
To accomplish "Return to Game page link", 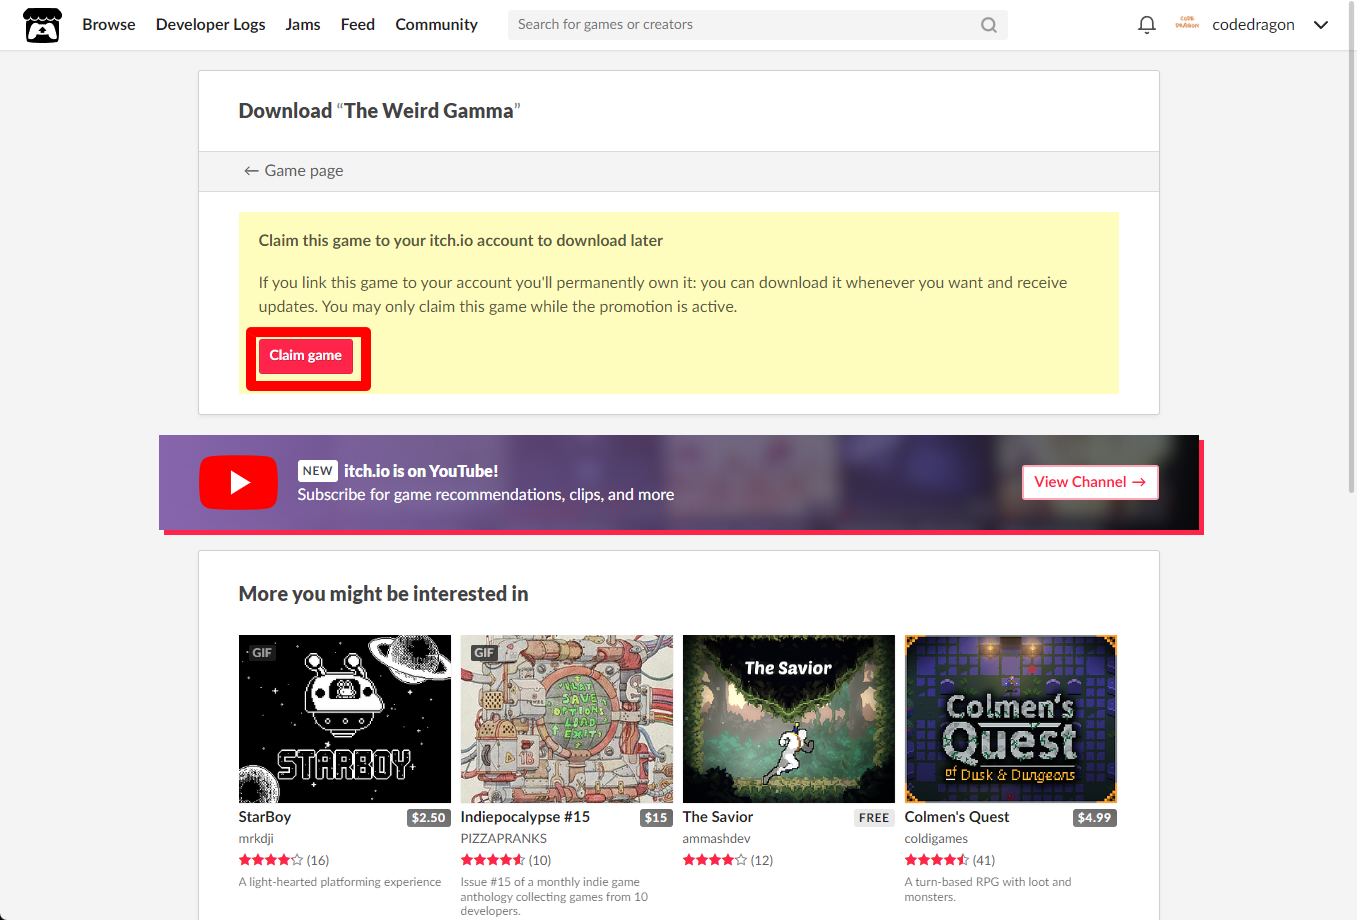I will [x=294, y=171].
